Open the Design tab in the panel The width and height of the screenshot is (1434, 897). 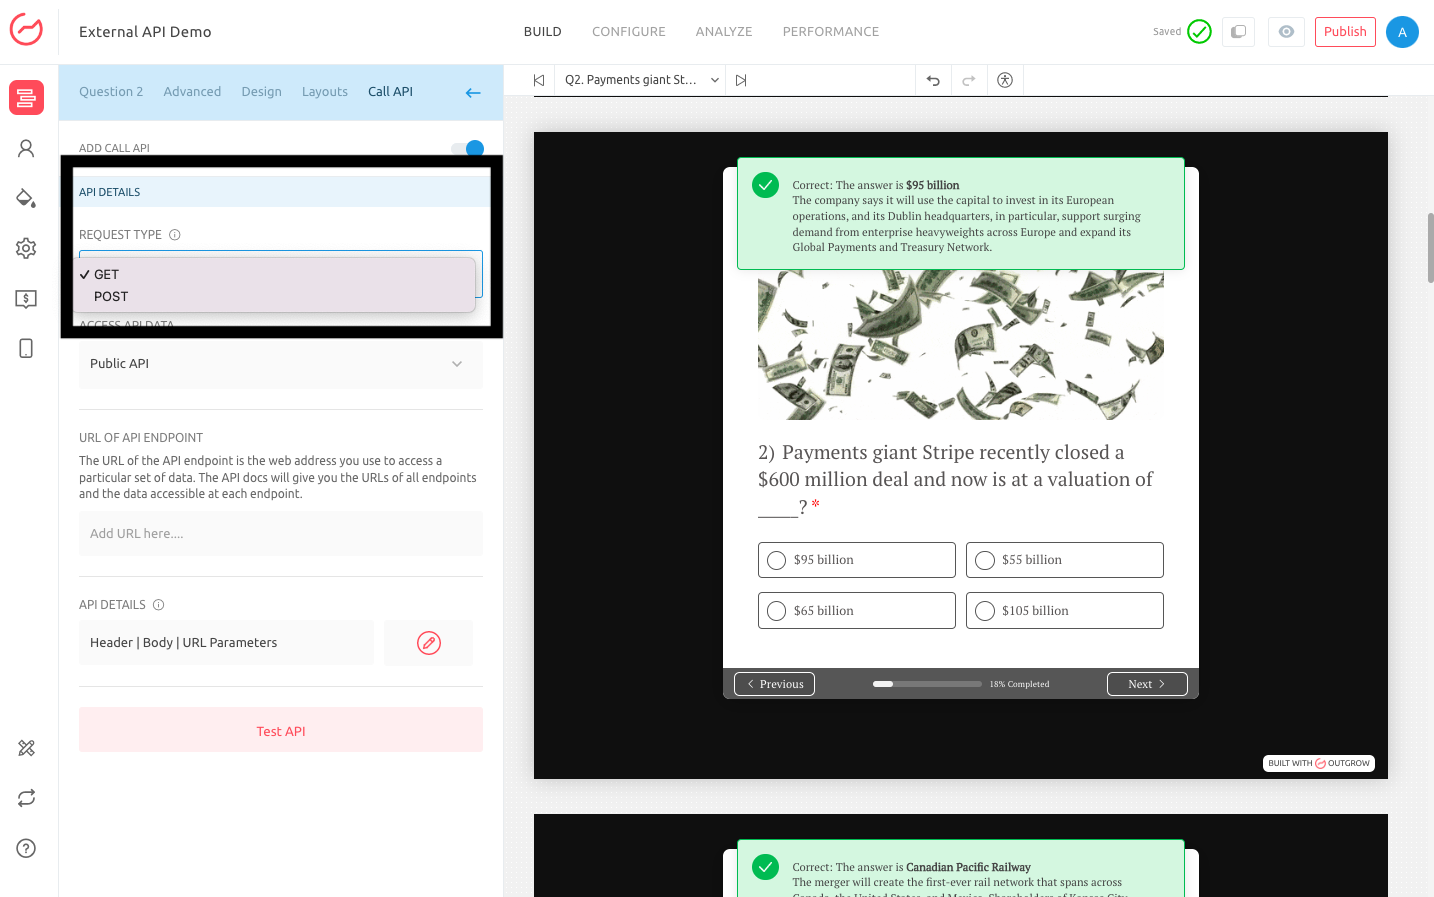click(x=261, y=92)
